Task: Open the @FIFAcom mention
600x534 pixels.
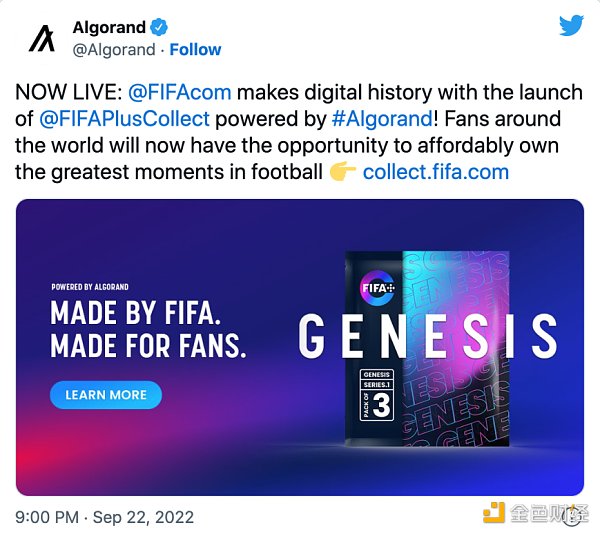Action: [x=180, y=92]
